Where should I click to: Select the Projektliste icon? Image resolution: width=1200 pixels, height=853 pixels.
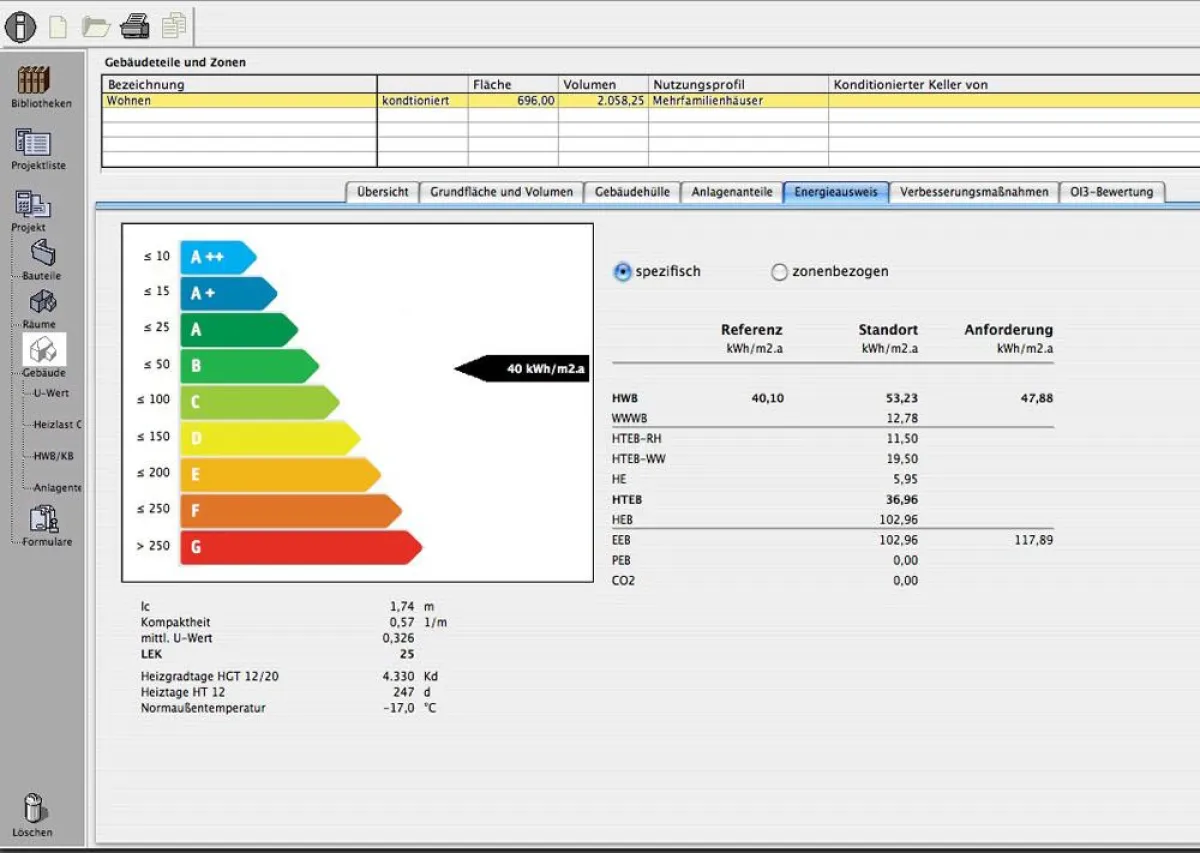[x=31, y=148]
